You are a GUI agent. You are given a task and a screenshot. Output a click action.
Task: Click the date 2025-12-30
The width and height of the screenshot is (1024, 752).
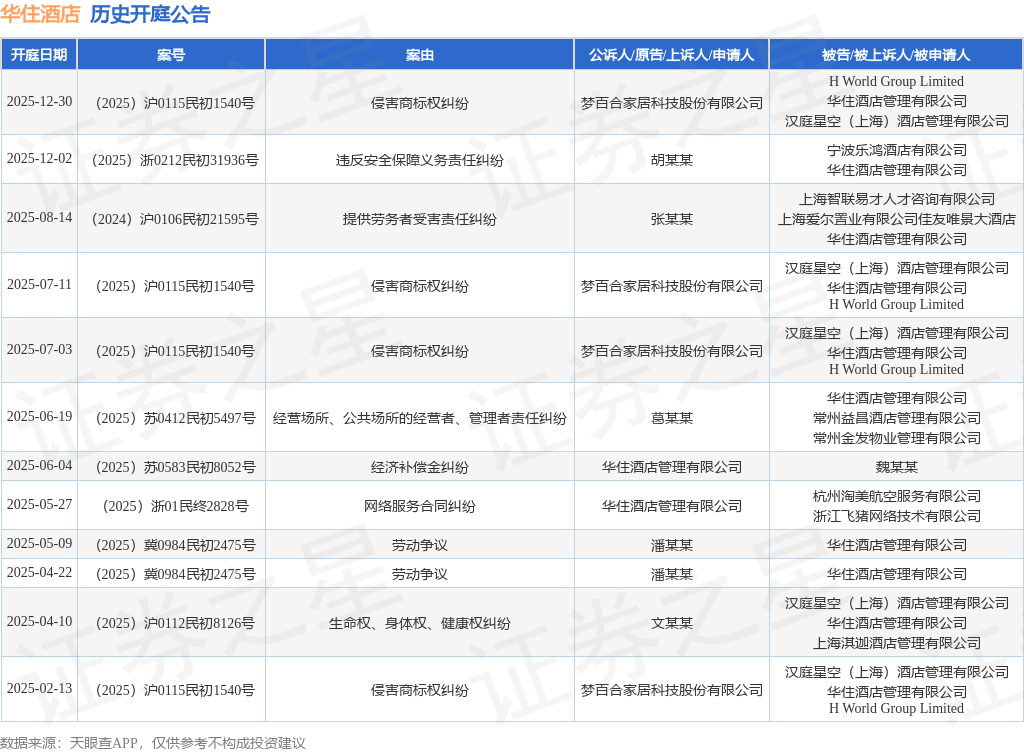click(39, 102)
